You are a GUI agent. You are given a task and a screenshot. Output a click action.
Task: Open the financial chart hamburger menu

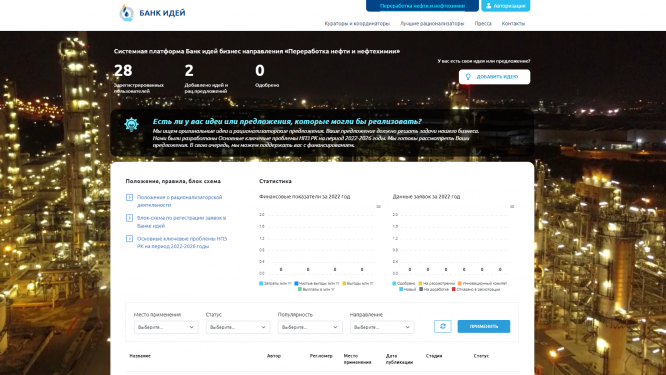click(x=378, y=207)
